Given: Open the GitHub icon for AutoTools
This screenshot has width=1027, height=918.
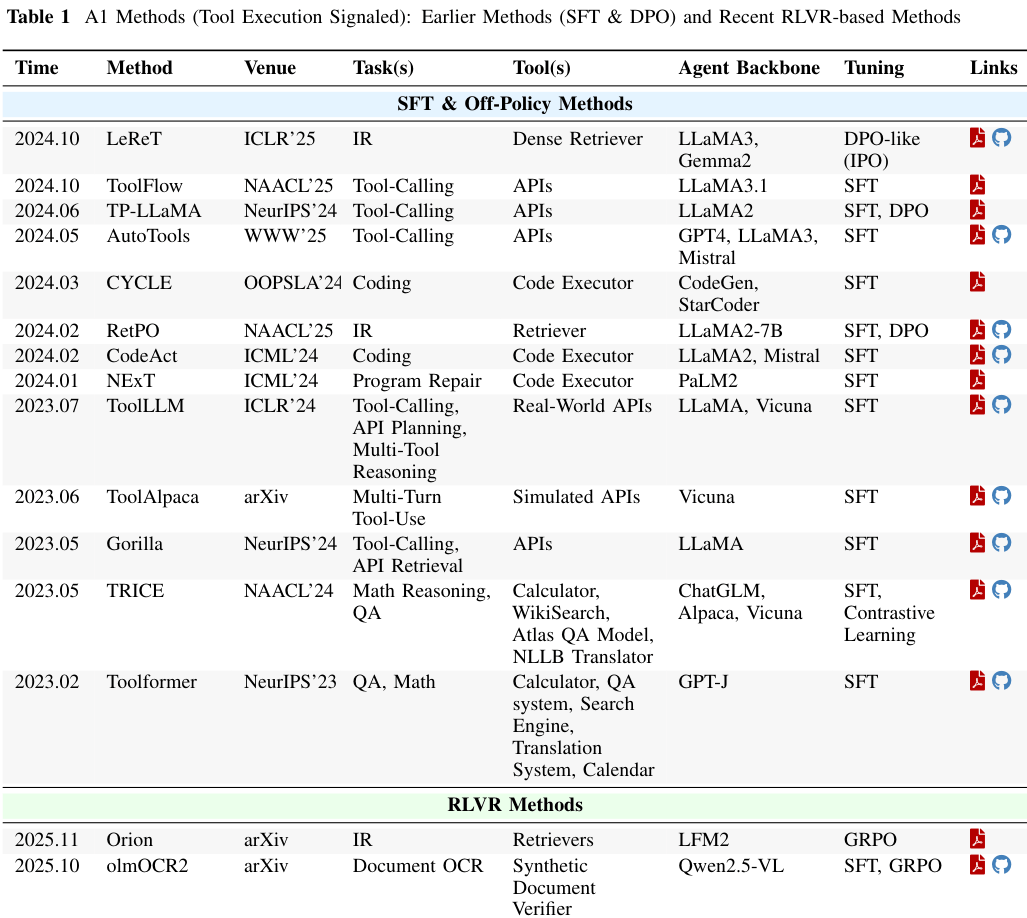Looking at the screenshot, I should [x=1001, y=235].
